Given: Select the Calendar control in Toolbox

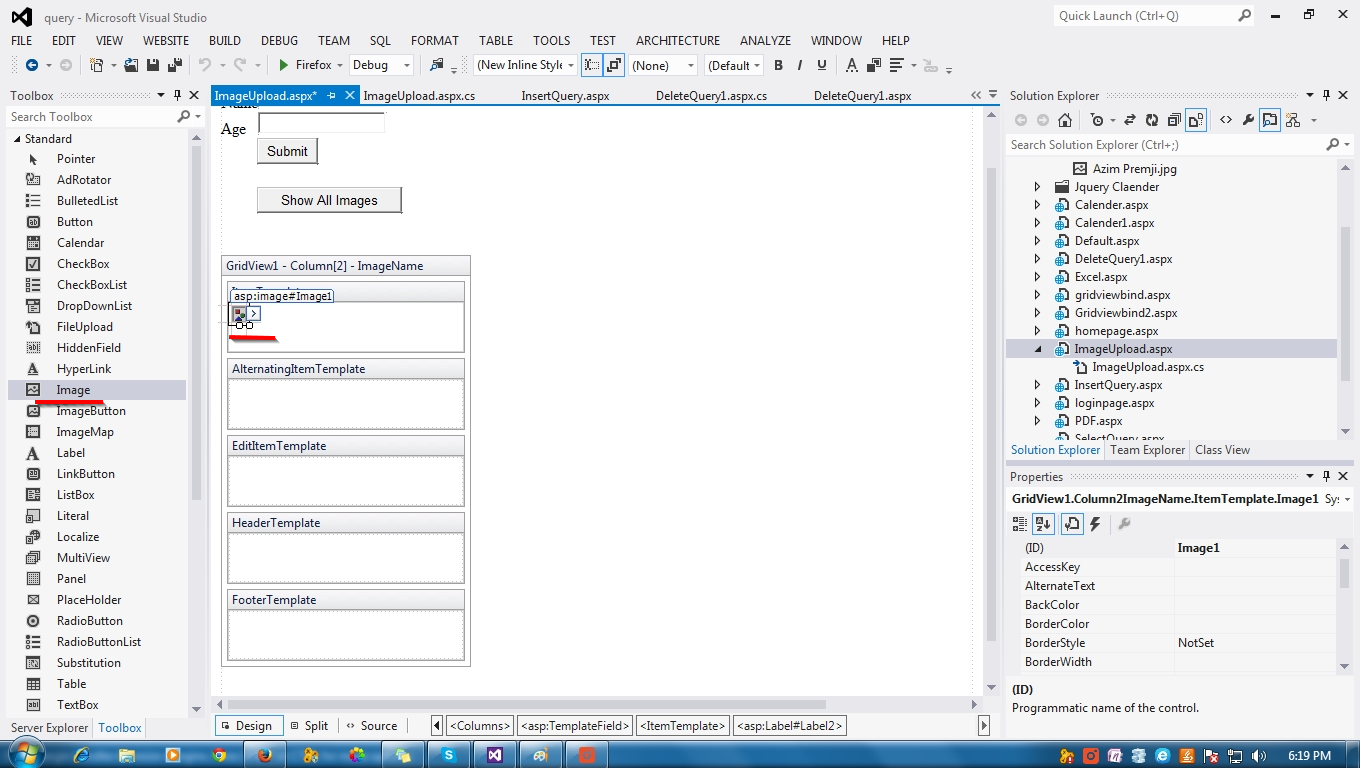Looking at the screenshot, I should coord(80,243).
